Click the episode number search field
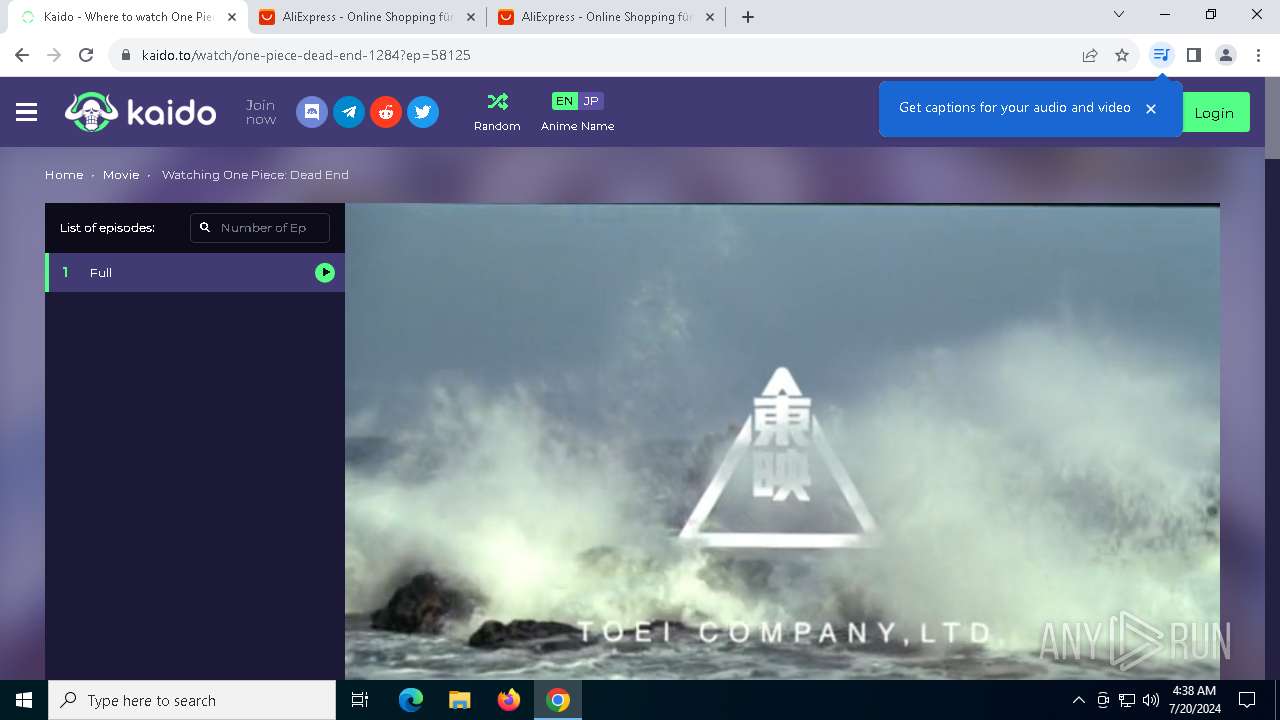Image resolution: width=1280 pixels, height=720 pixels. coord(260,228)
